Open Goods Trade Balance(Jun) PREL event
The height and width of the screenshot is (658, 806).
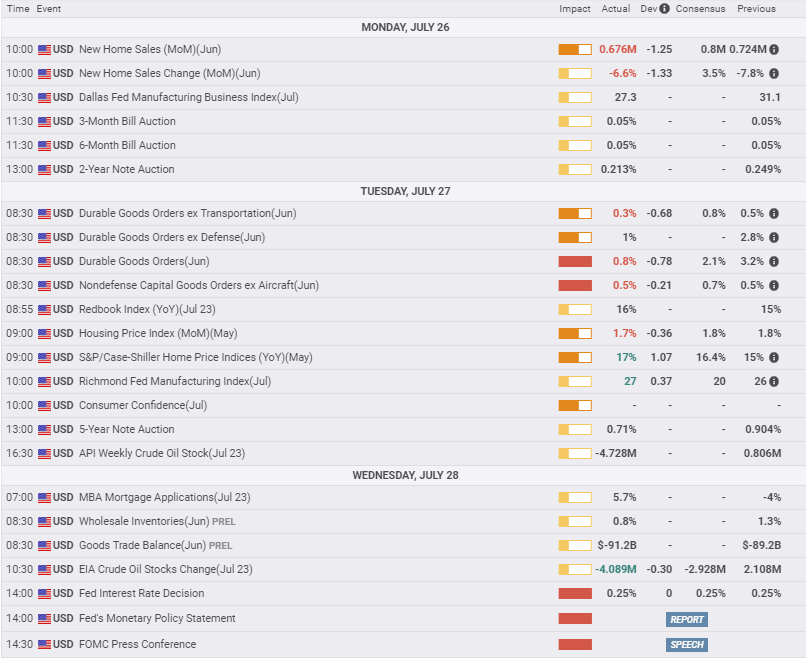click(155, 545)
